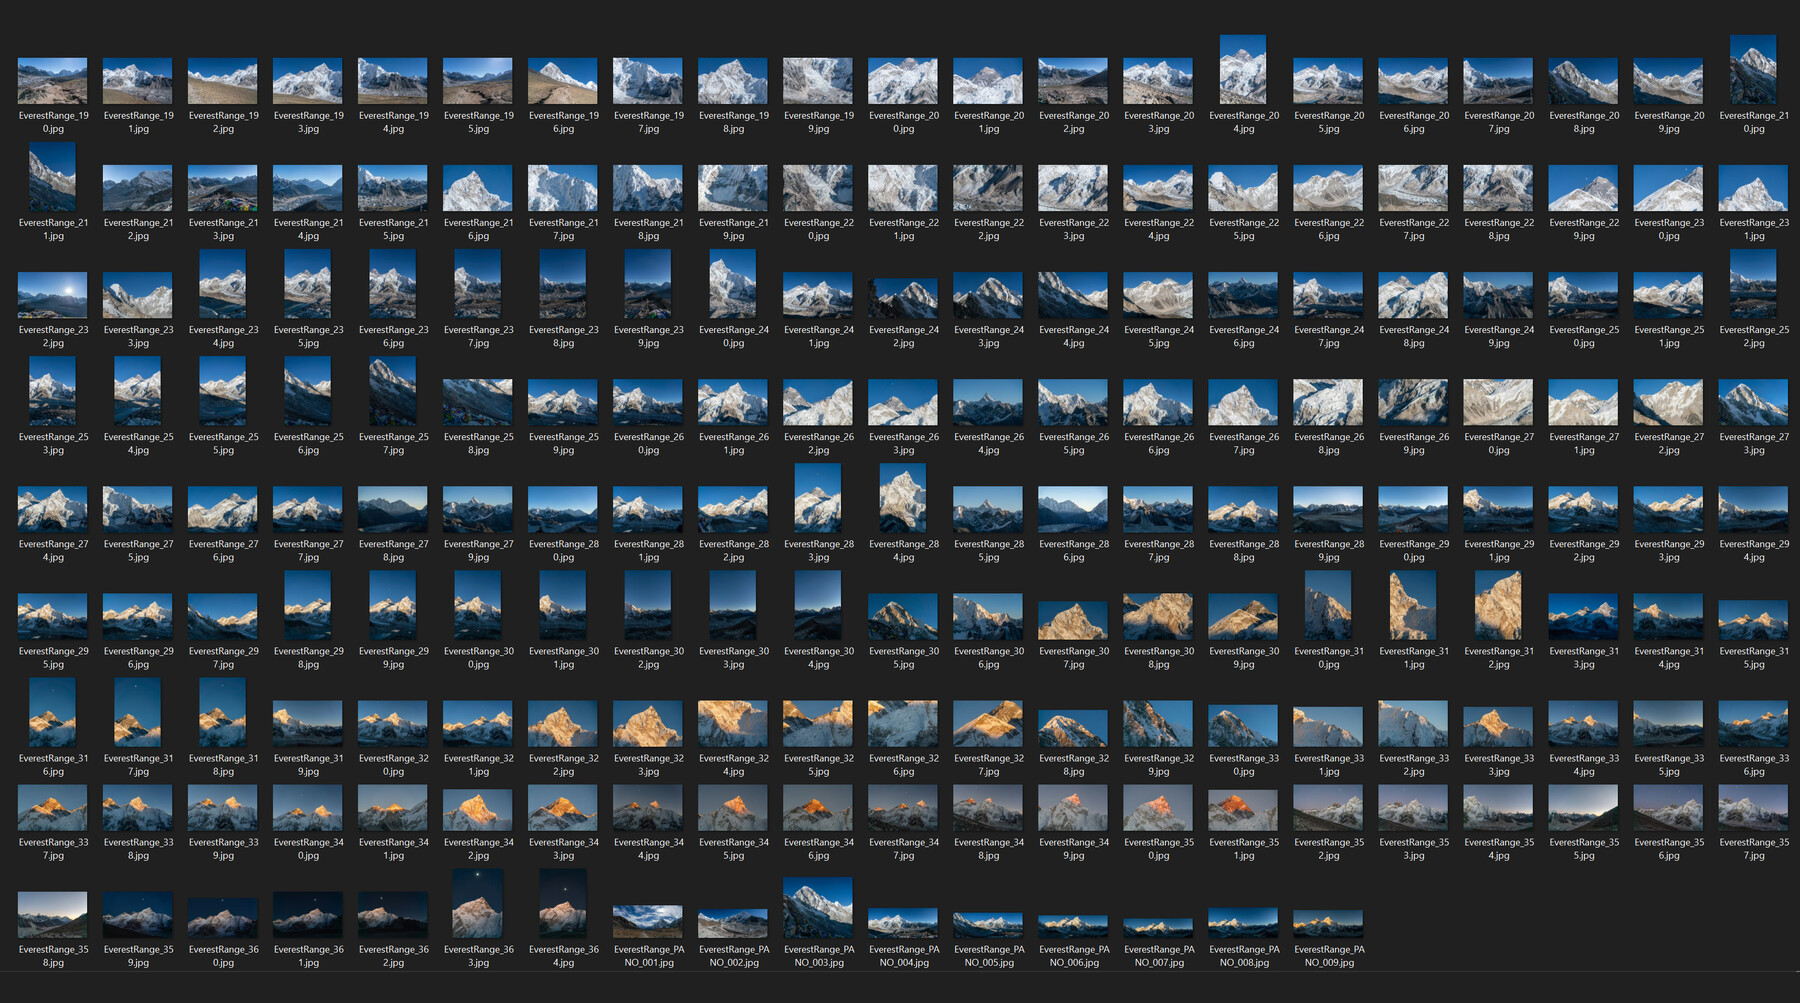This screenshot has width=1800, height=1003.
Task: Select the EverestRange_311.jpg thumbnail
Action: click(x=1413, y=605)
